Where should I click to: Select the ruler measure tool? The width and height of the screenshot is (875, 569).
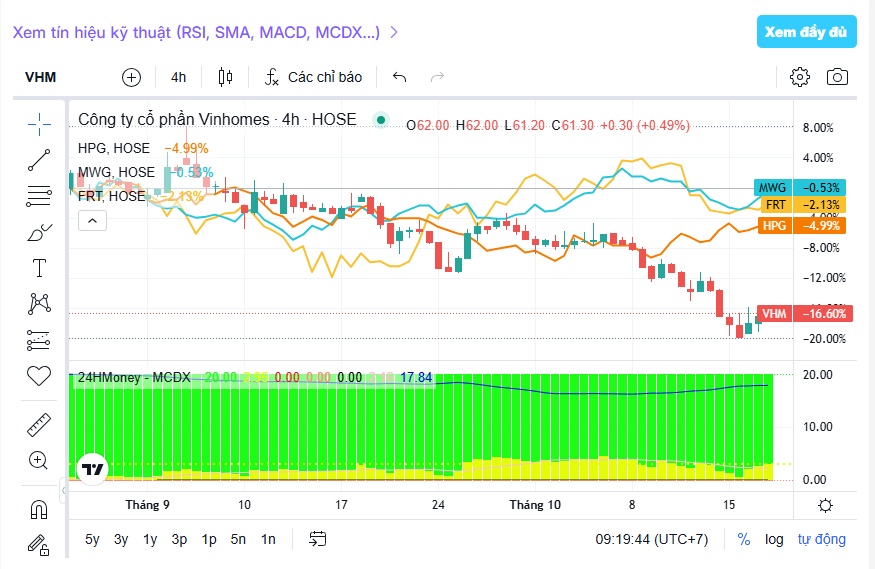coord(39,425)
